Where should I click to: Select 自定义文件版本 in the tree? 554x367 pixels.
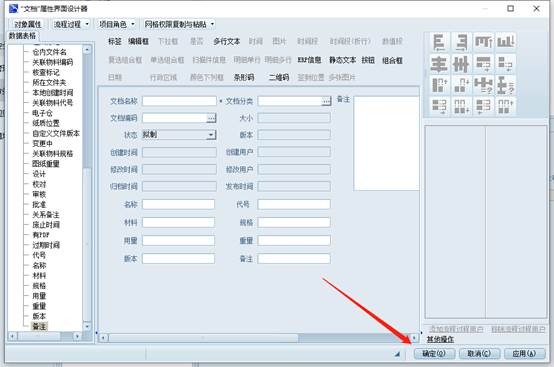click(x=56, y=134)
